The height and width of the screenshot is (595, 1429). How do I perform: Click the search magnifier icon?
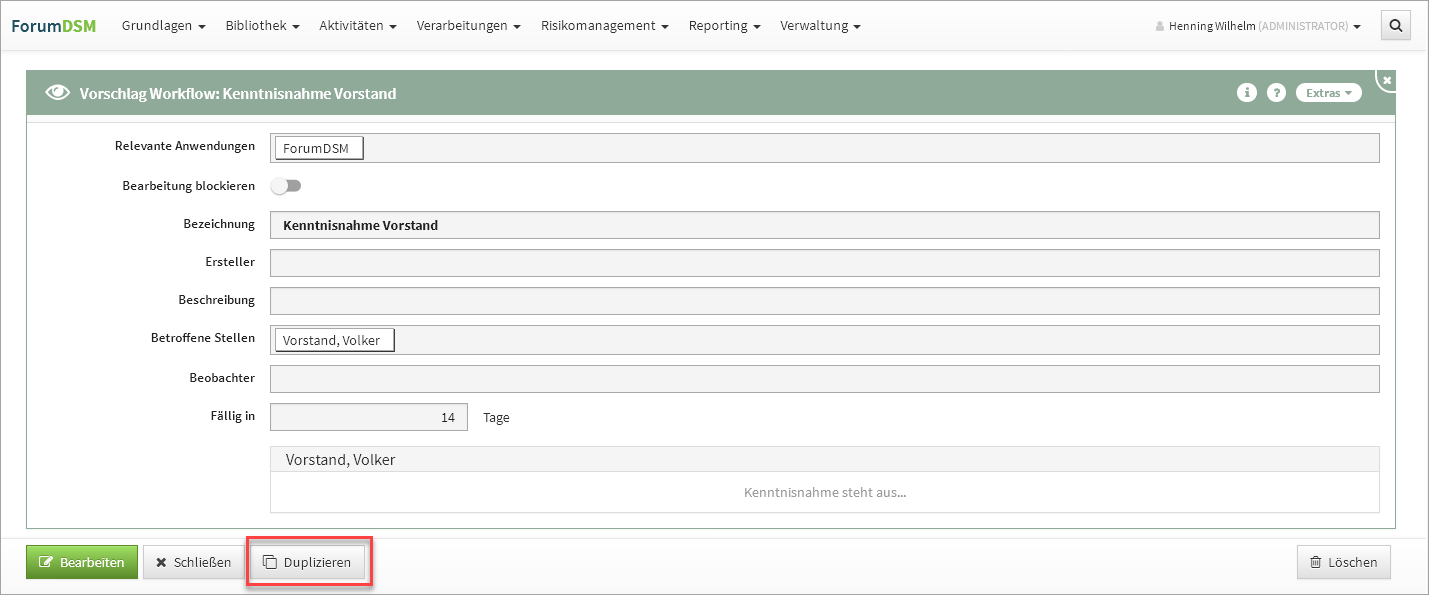point(1394,26)
